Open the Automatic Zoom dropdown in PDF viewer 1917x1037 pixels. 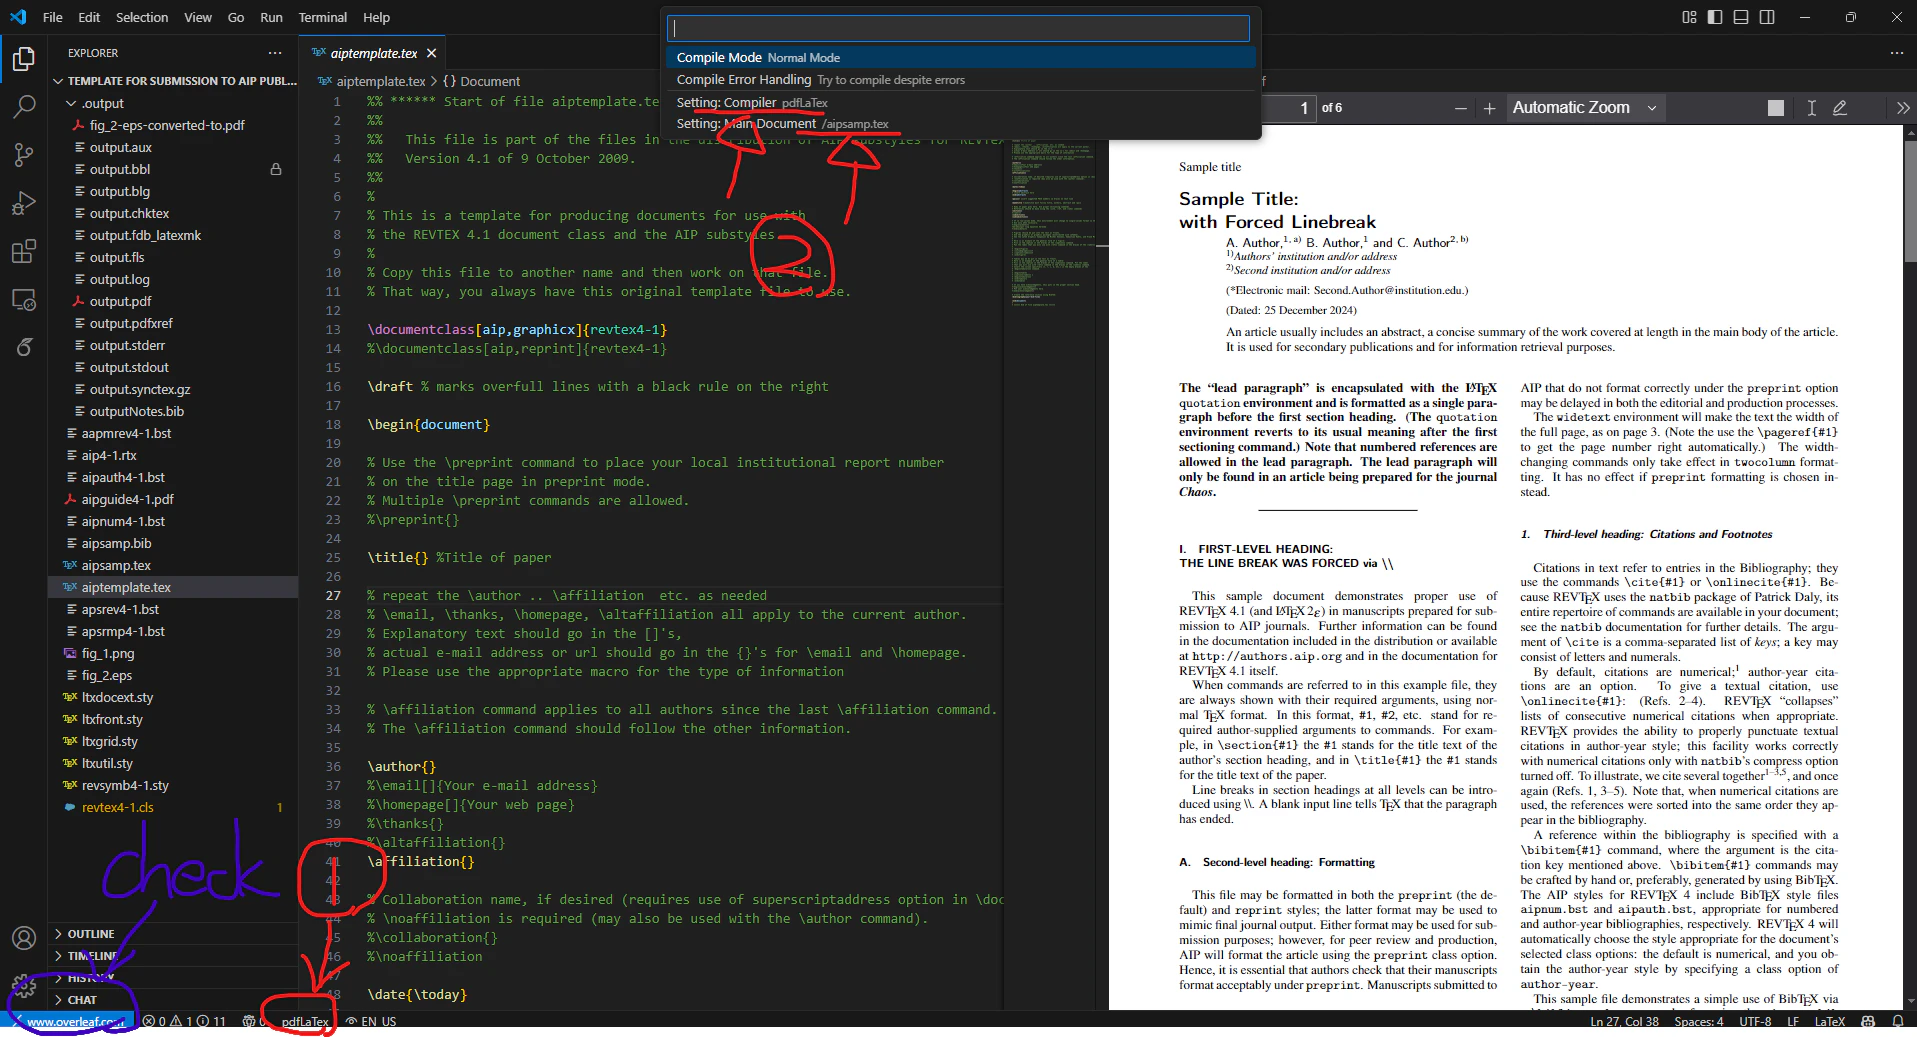pyautogui.click(x=1584, y=107)
